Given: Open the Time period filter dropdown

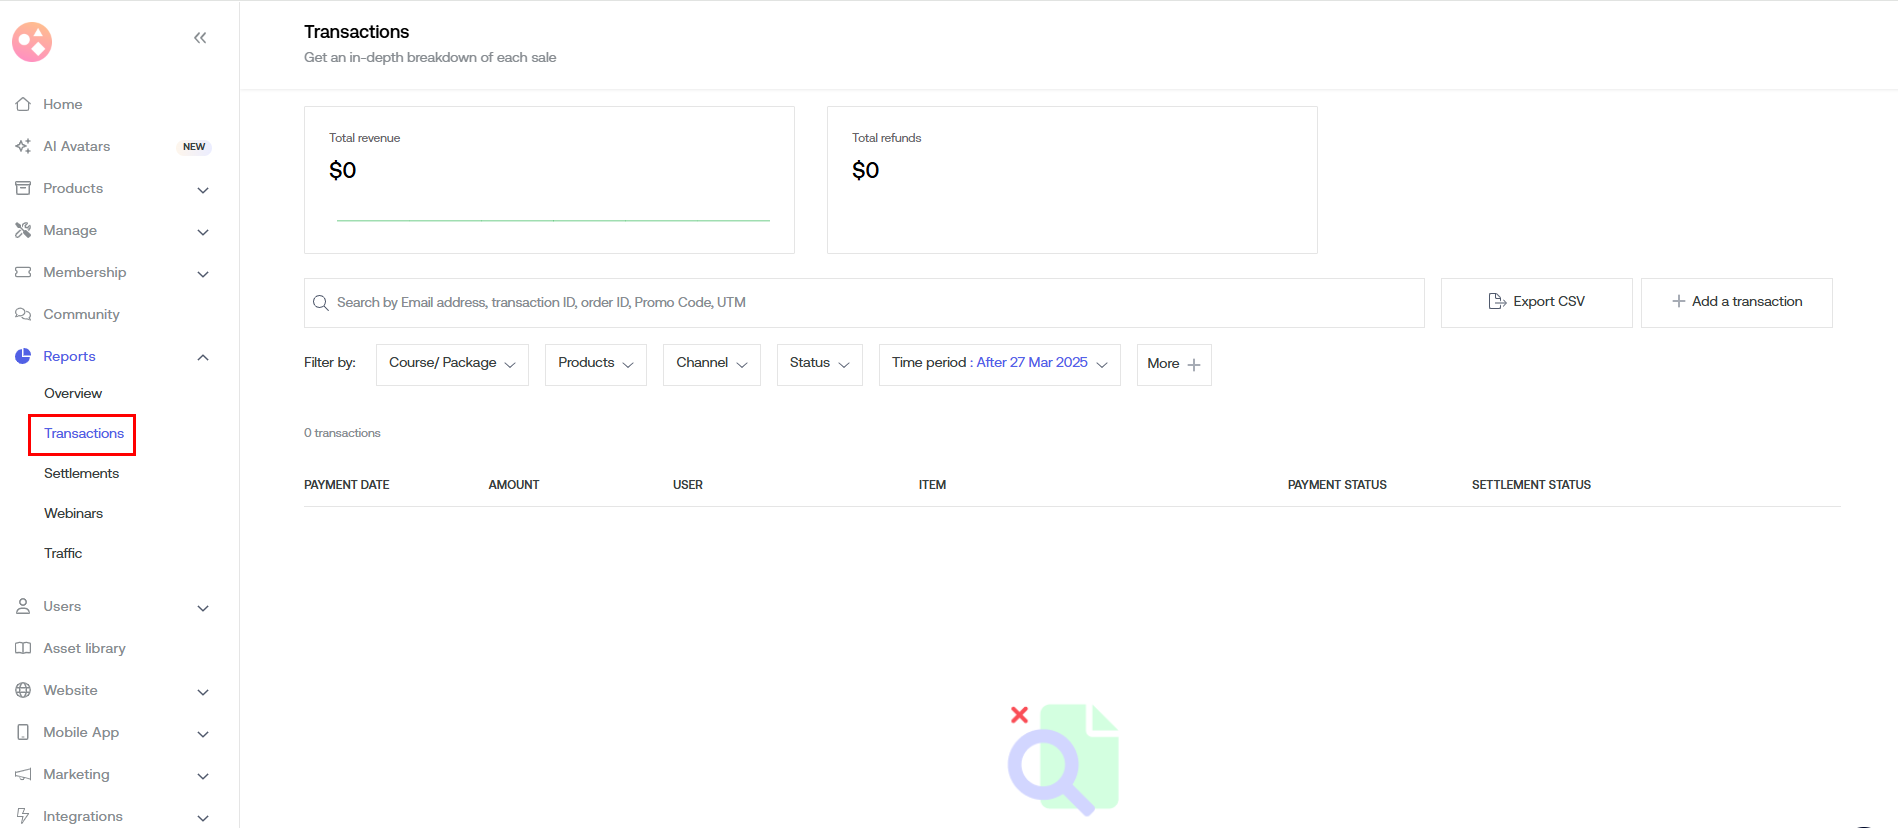Looking at the screenshot, I should 999,364.
